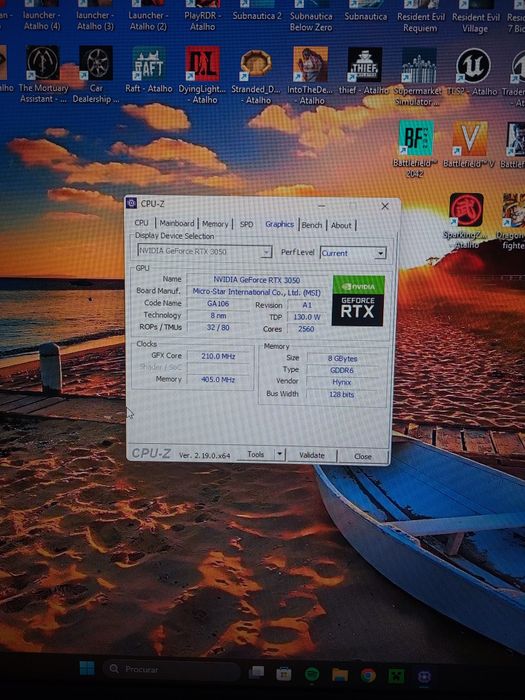Open the SparkingZ... Atalho desktop icon
The width and height of the screenshot is (525, 700).
[466, 221]
